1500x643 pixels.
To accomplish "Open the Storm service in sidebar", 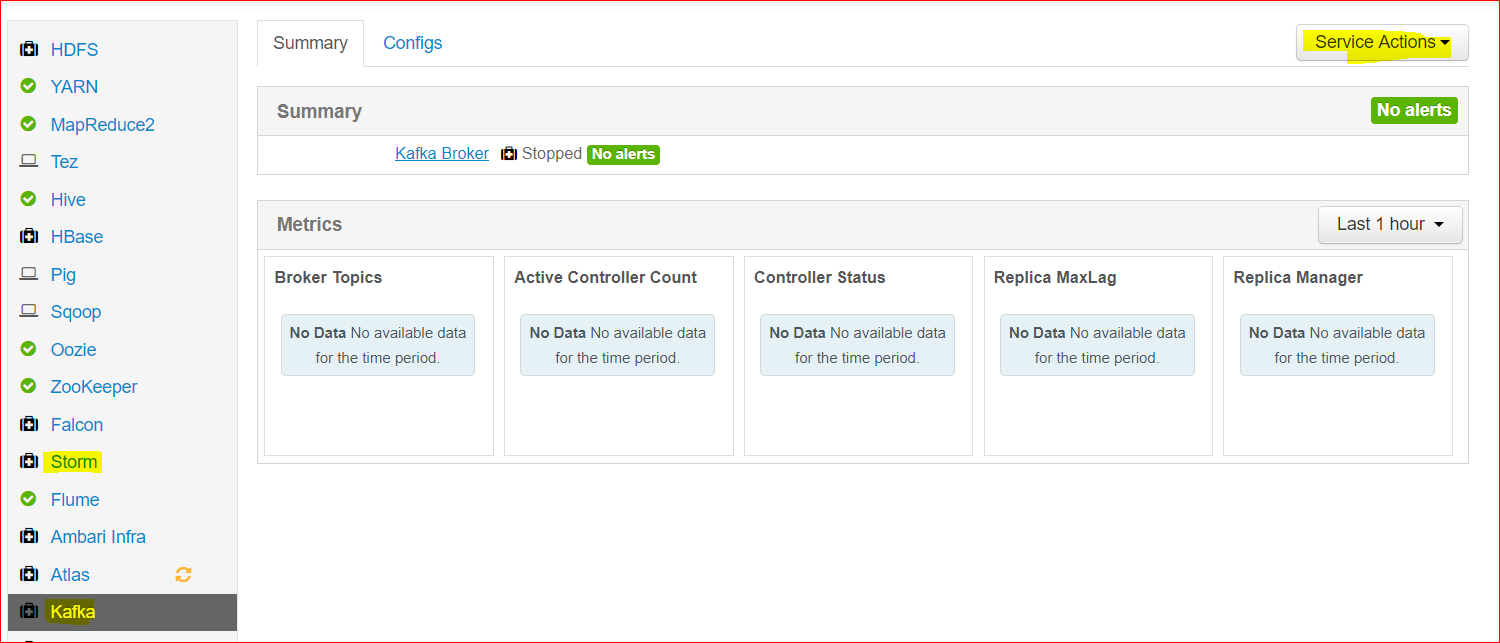I will click(74, 462).
